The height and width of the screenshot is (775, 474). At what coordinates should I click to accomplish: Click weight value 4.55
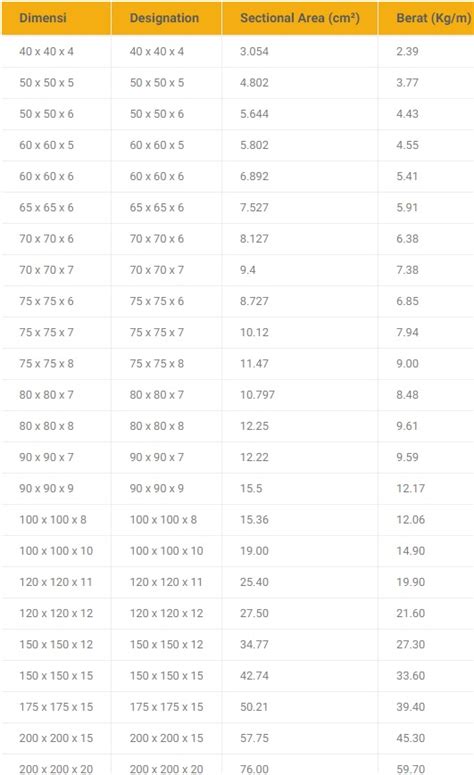coord(407,145)
